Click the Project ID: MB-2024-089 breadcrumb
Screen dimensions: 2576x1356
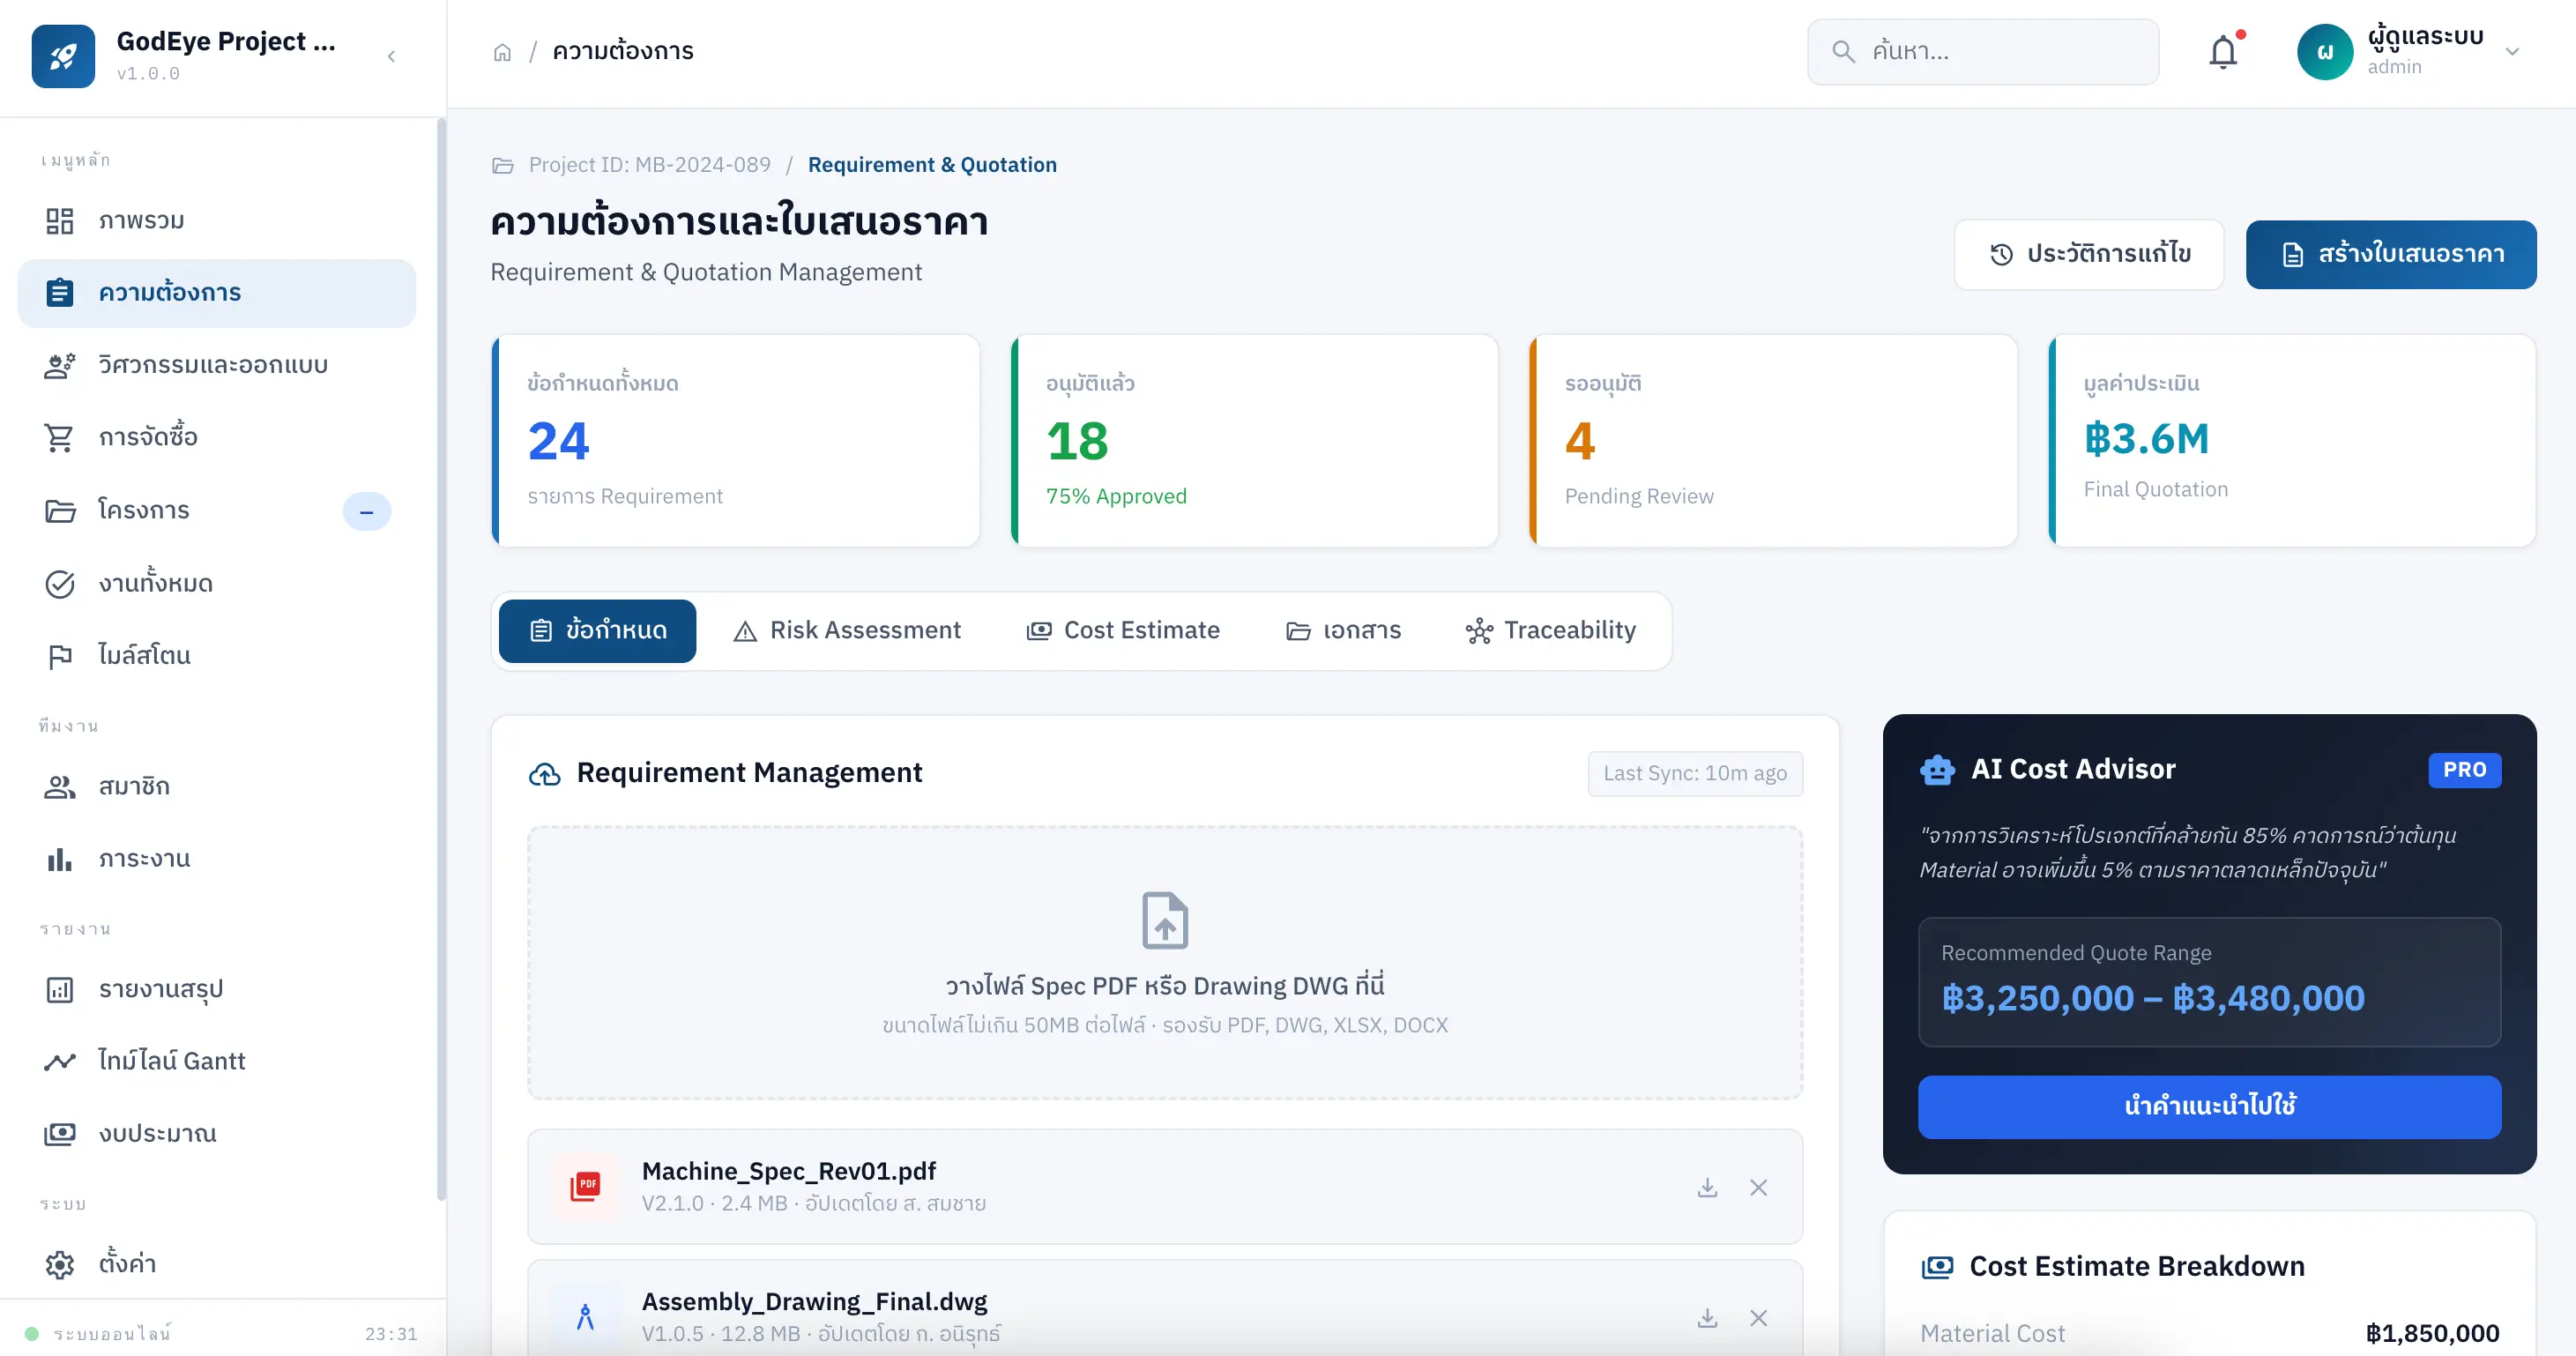[x=649, y=165]
